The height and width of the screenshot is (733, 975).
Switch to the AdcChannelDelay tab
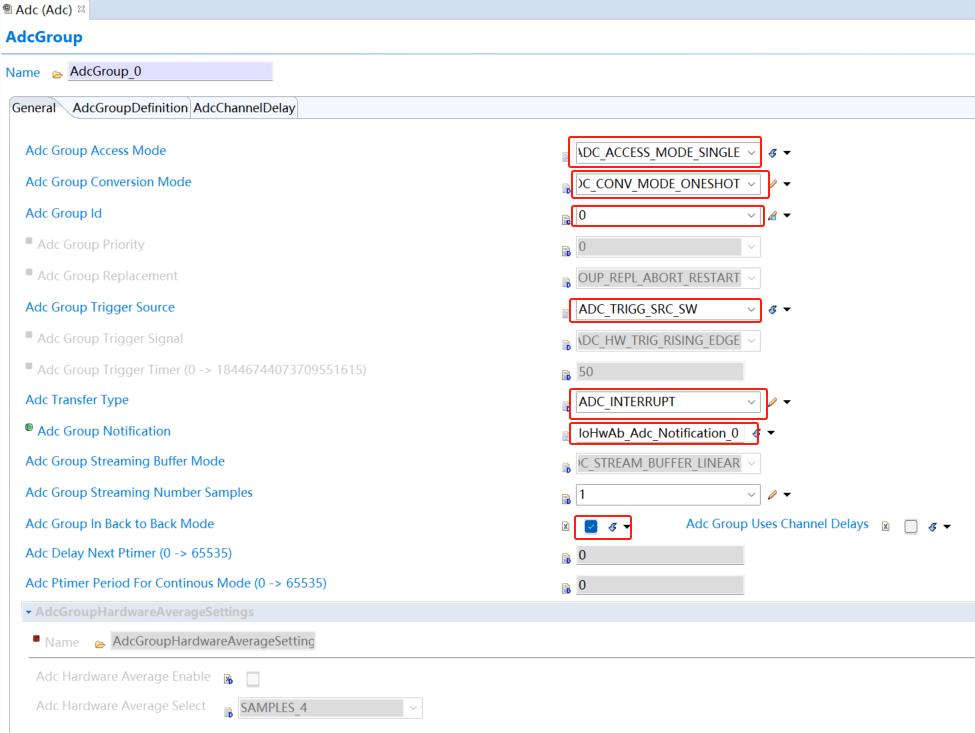click(x=244, y=108)
